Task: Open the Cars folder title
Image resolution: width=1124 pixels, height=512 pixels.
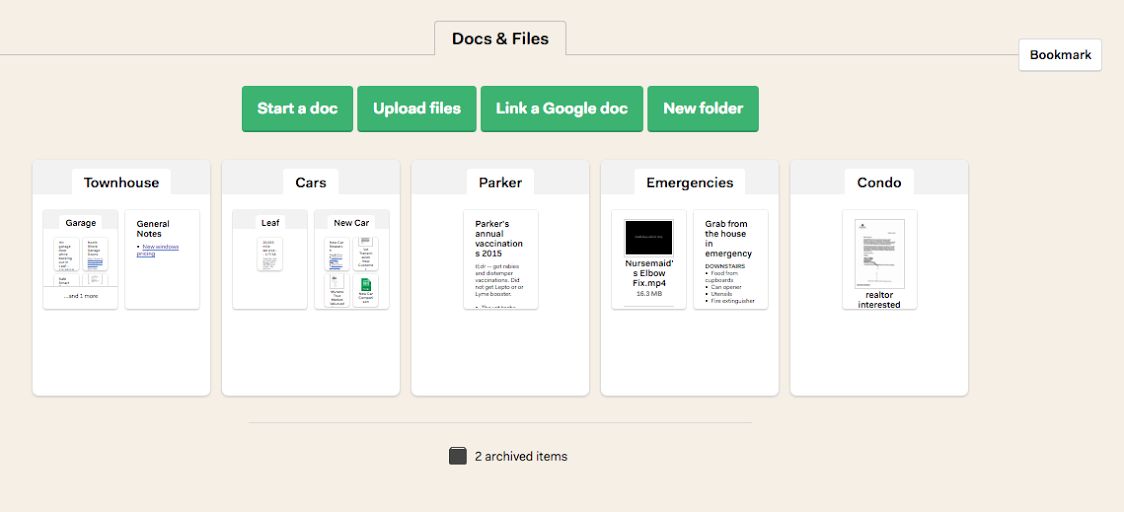Action: 310,183
